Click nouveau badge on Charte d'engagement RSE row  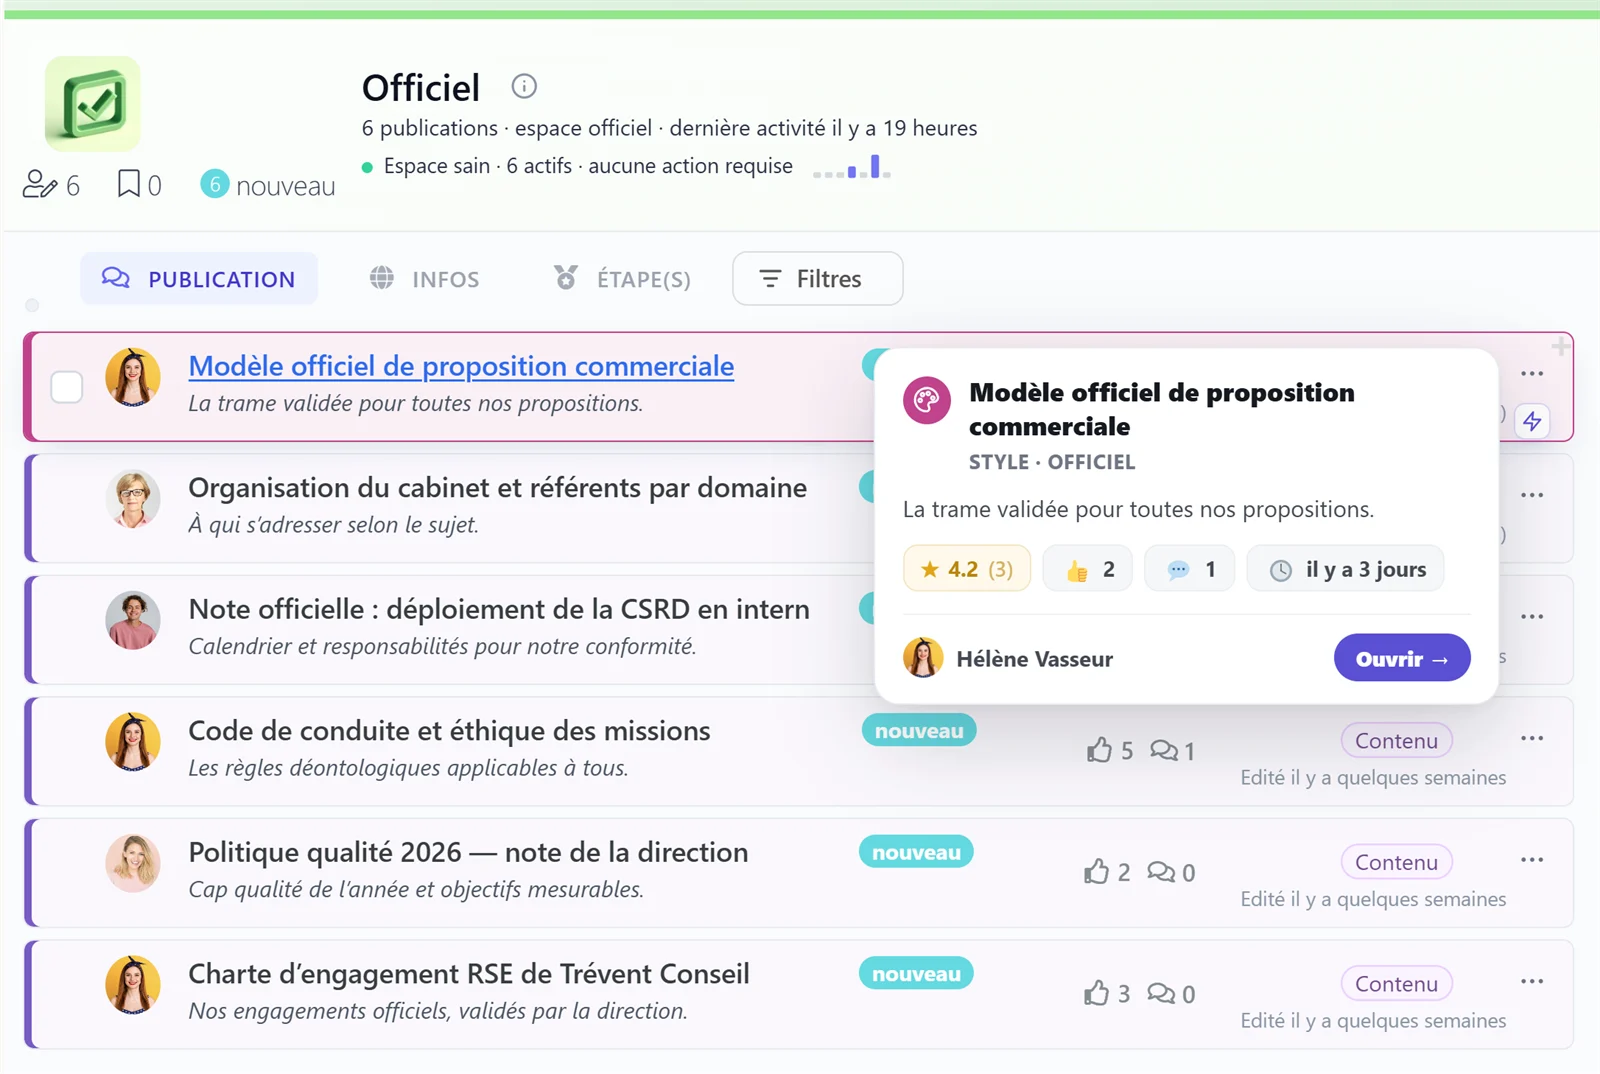pos(916,974)
